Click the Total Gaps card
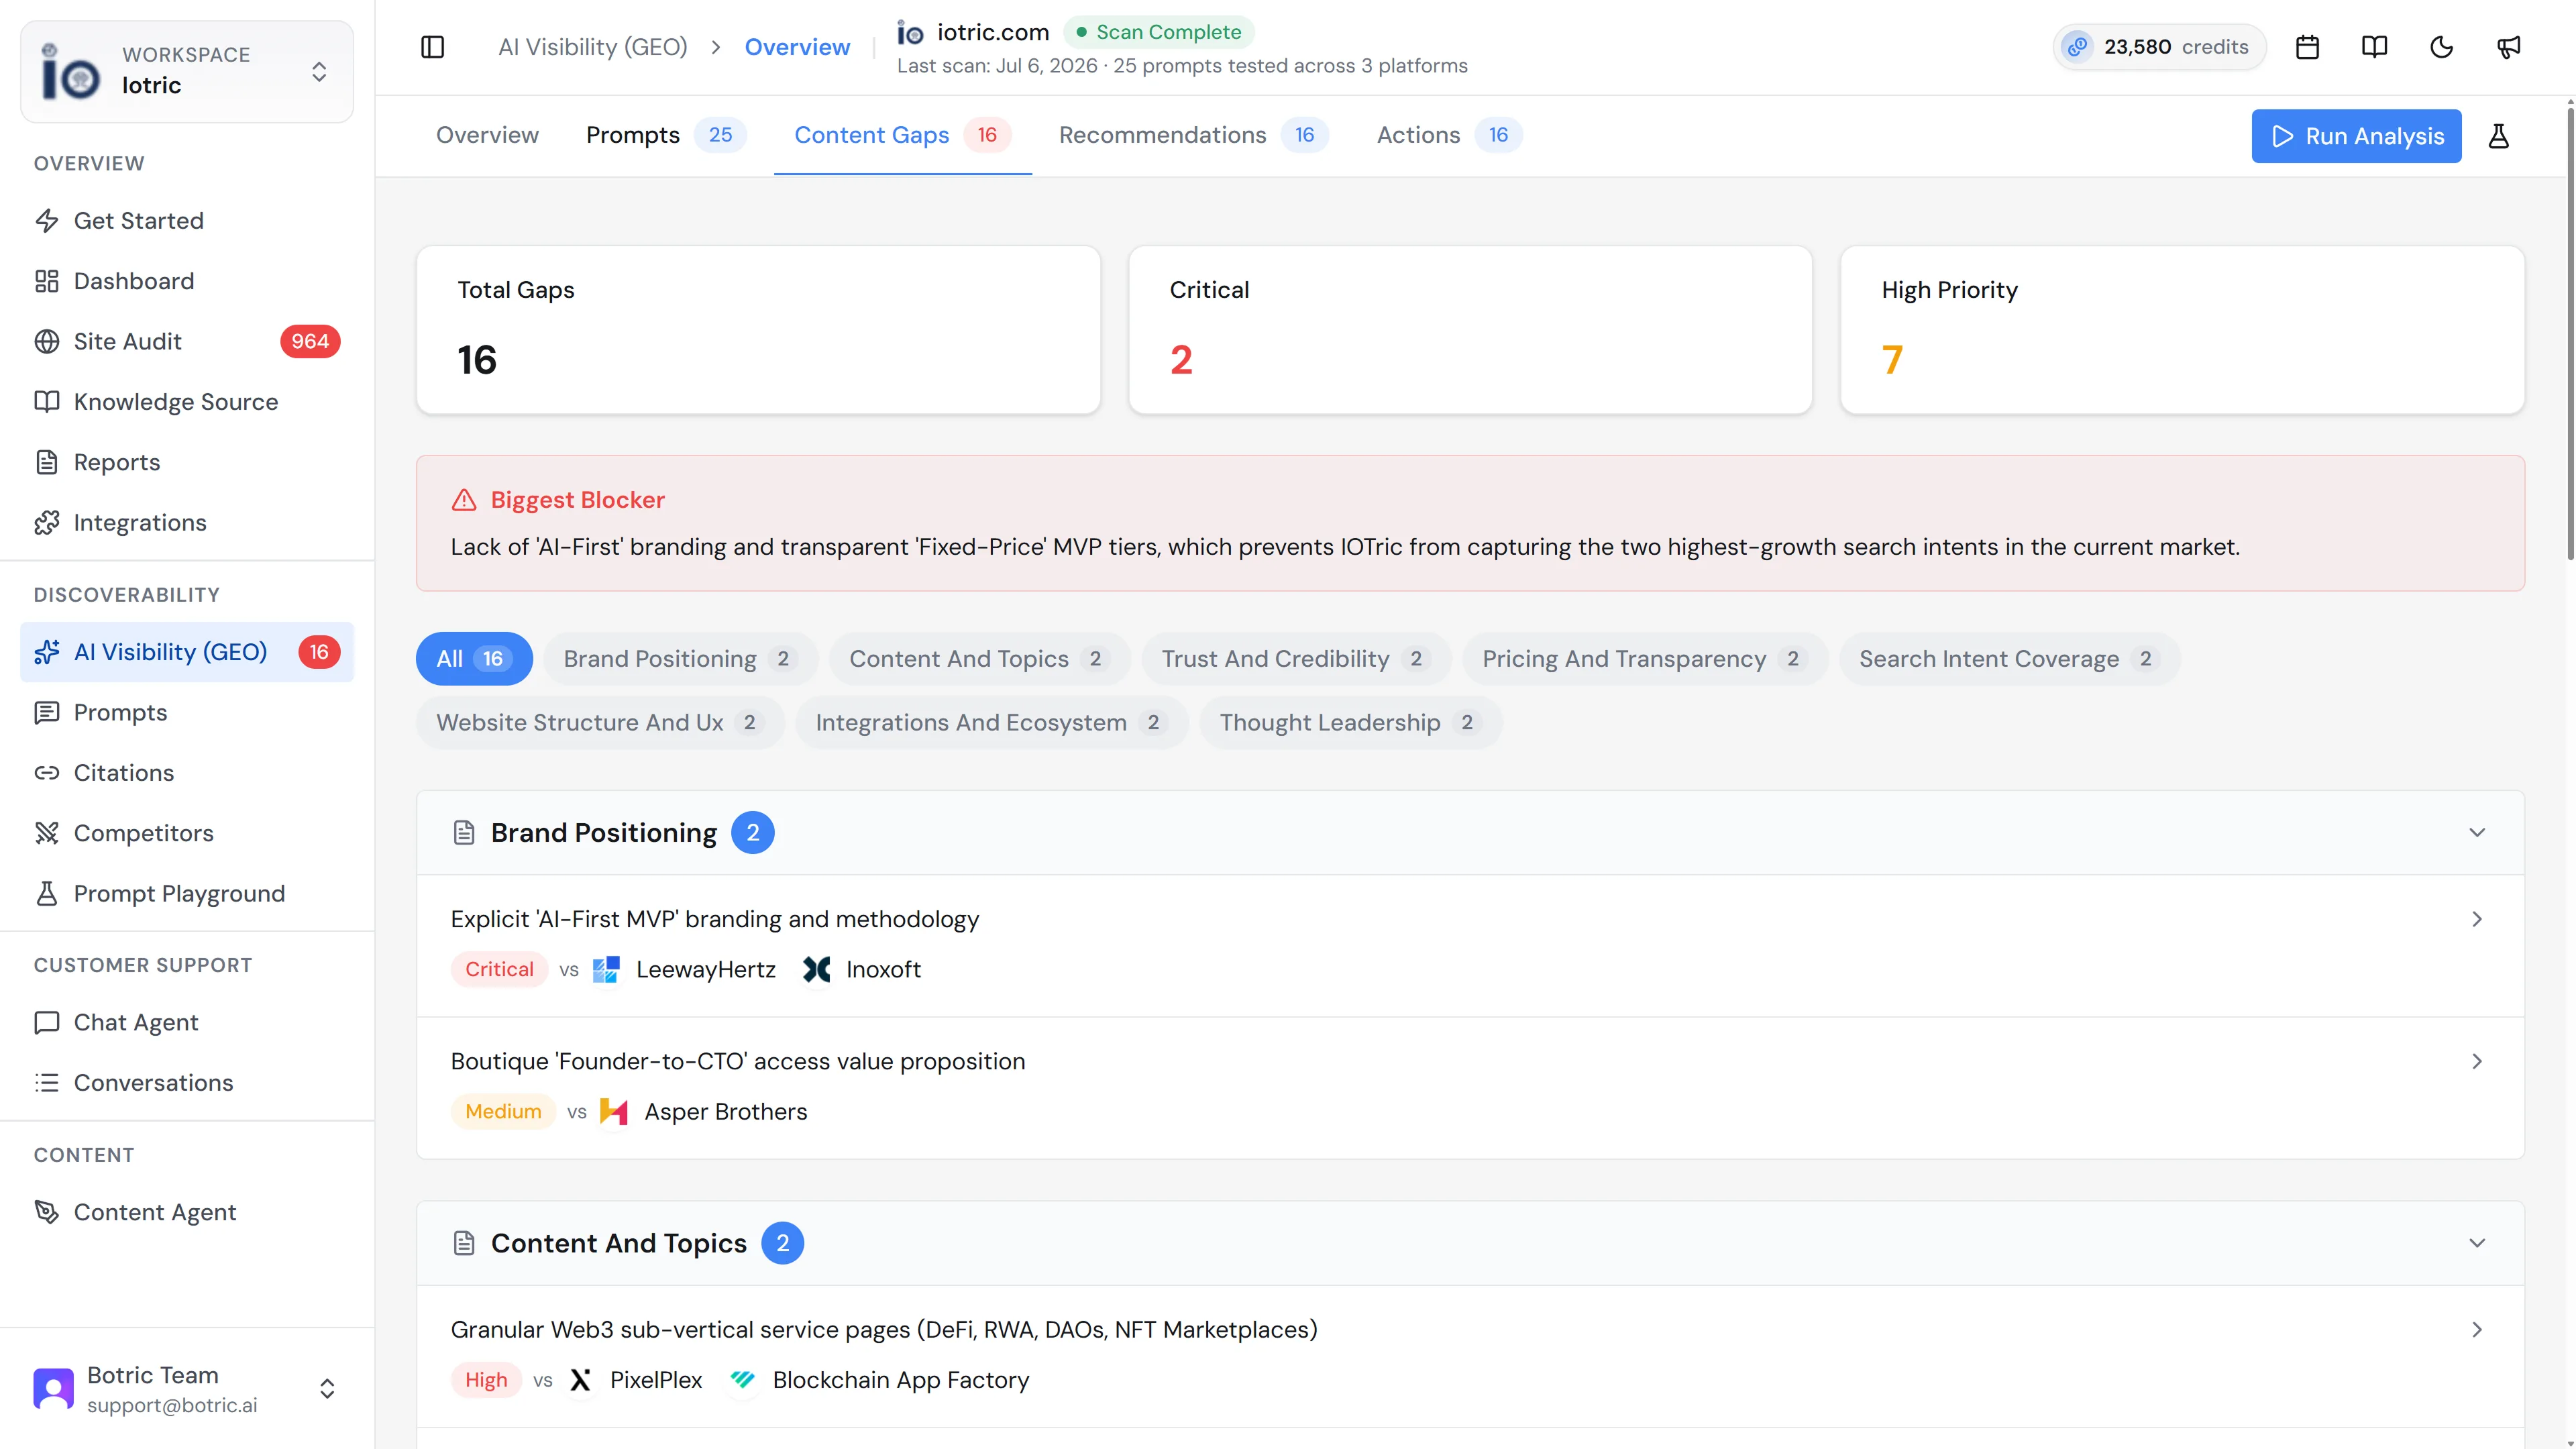2576x1449 pixels. tap(758, 330)
